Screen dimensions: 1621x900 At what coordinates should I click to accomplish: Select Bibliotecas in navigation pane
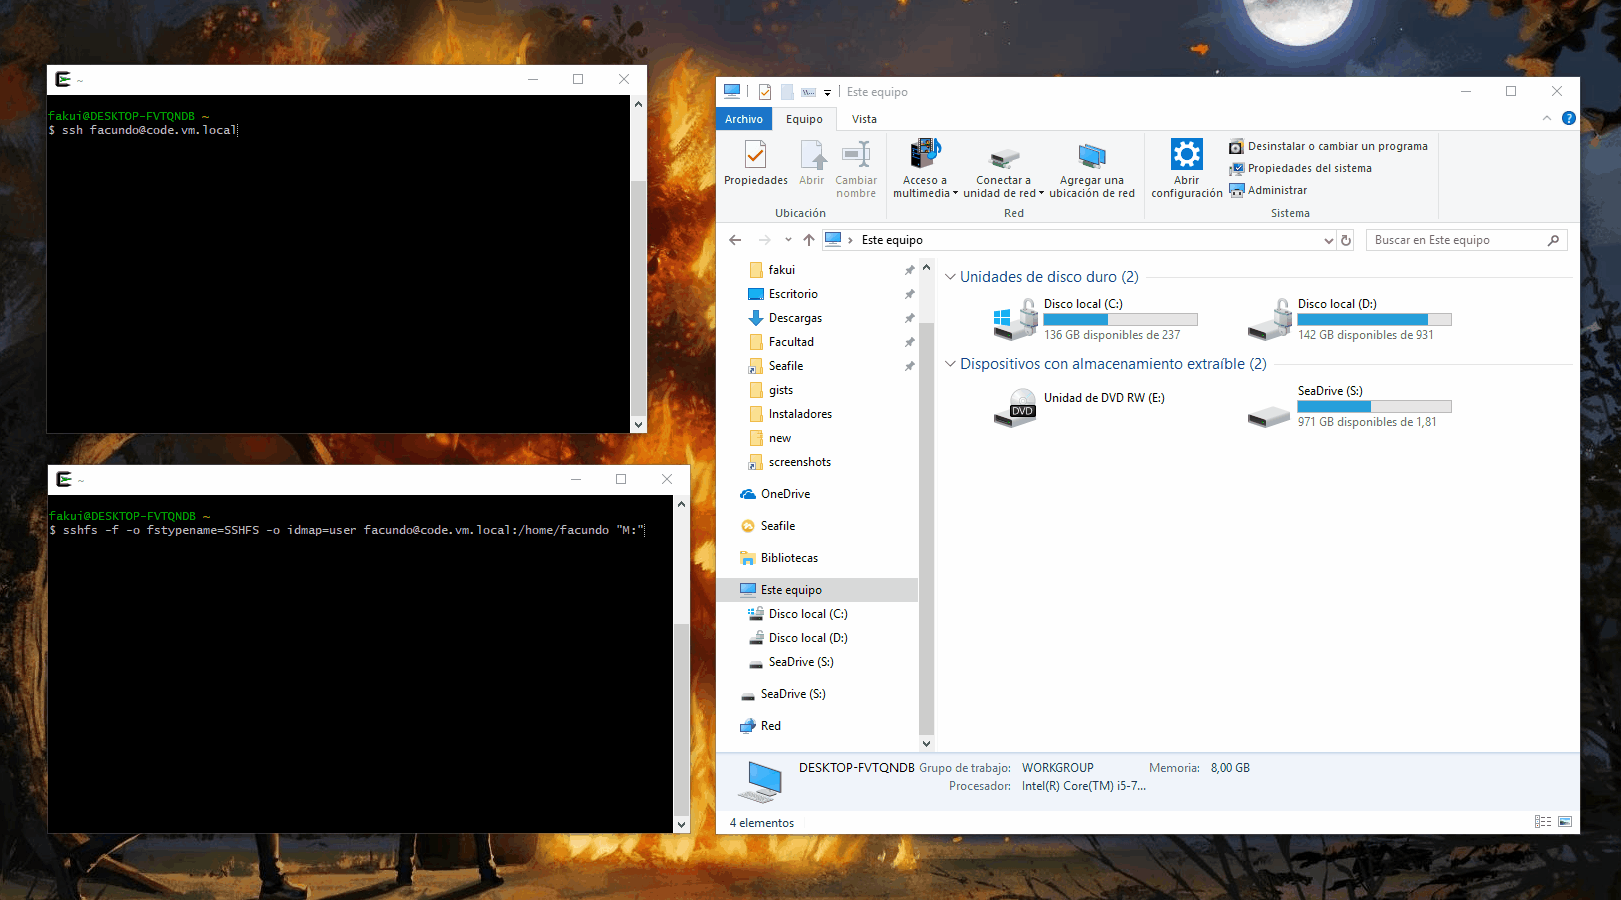tap(789, 558)
